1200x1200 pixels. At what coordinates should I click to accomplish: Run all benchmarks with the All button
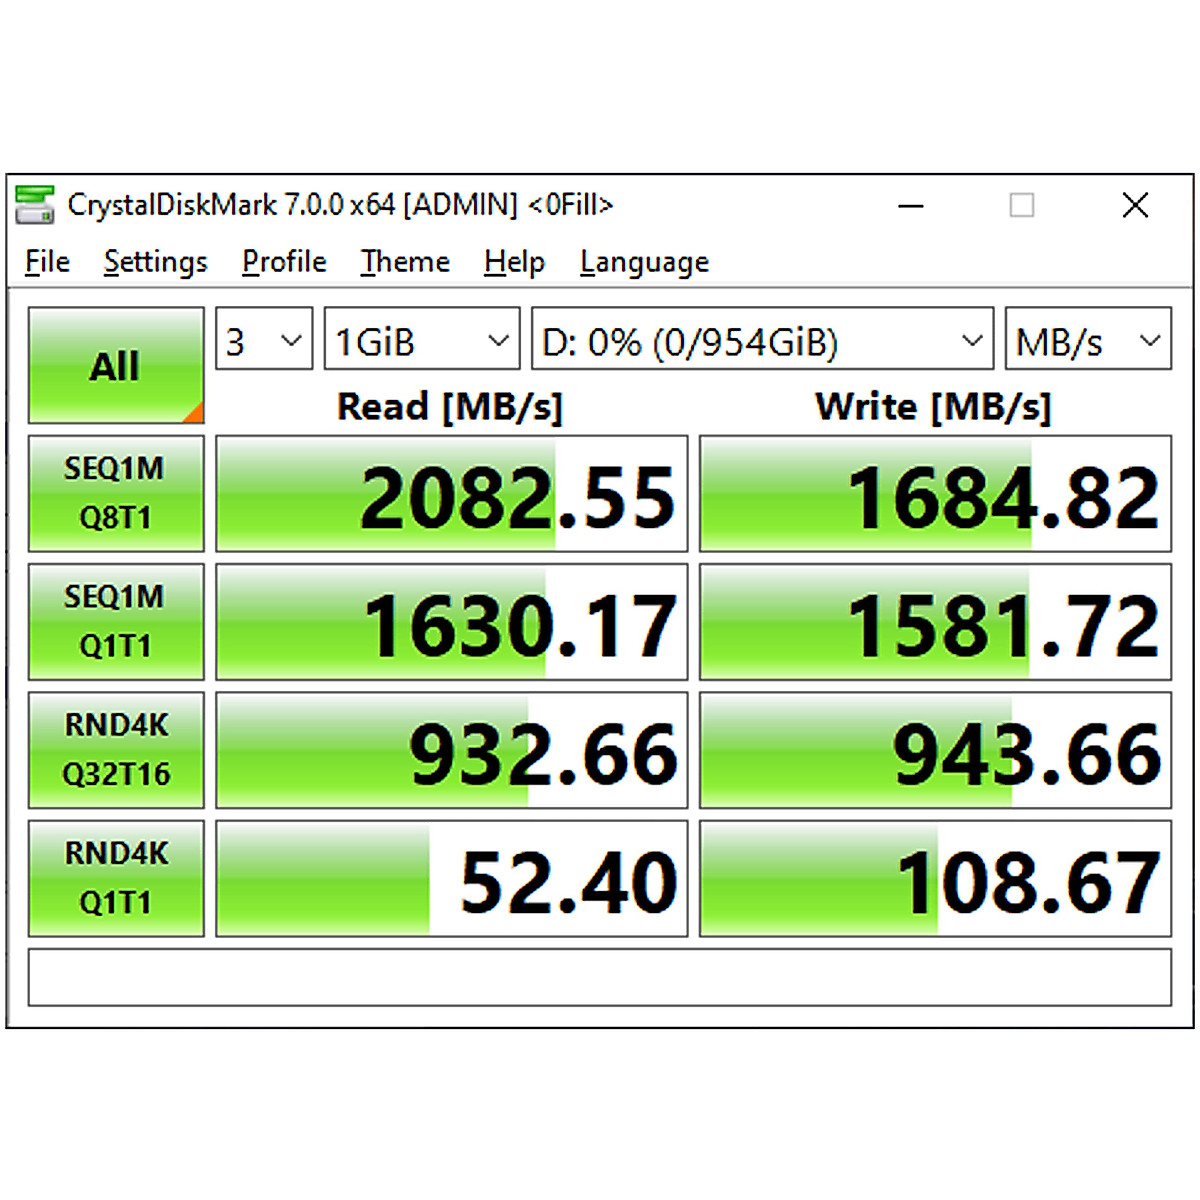(116, 366)
